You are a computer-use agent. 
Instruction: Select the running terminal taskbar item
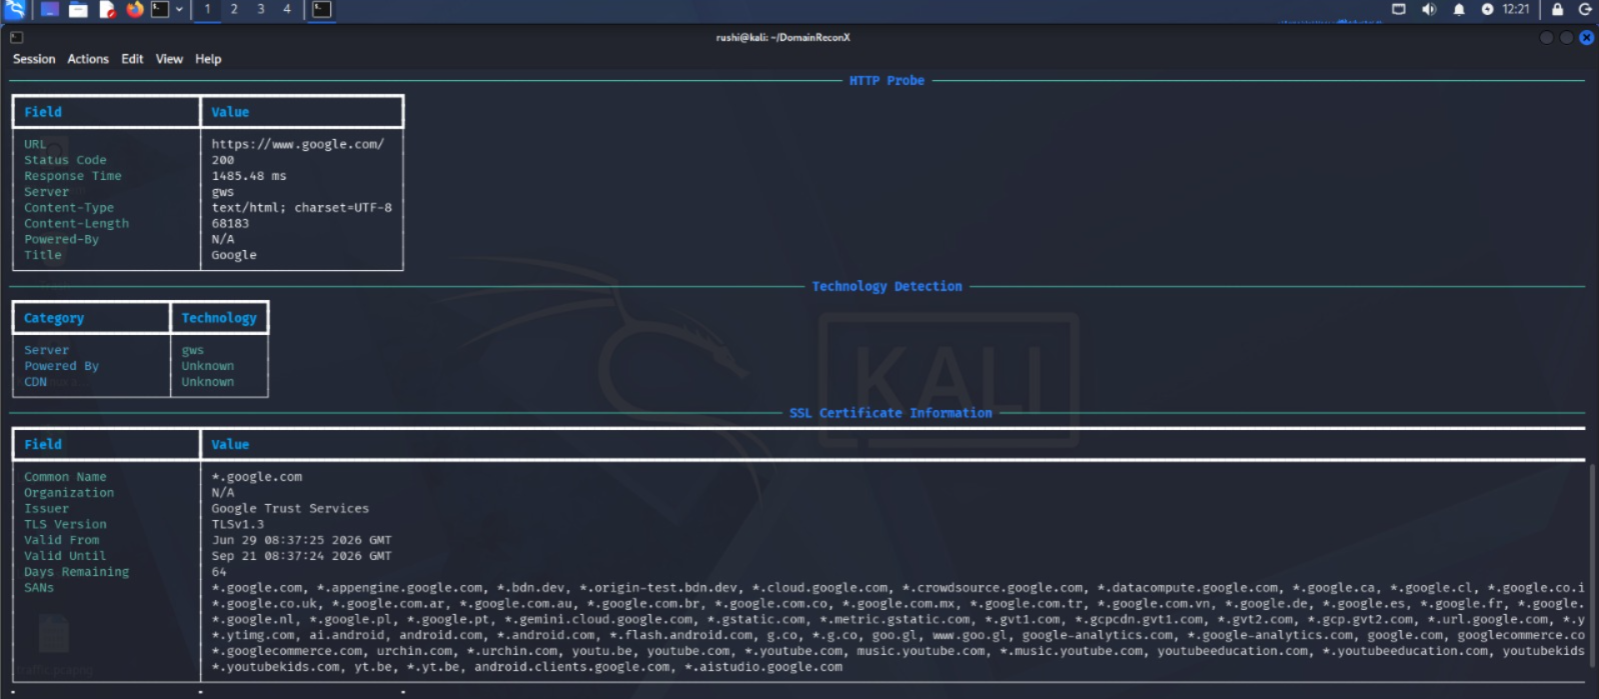[321, 10]
